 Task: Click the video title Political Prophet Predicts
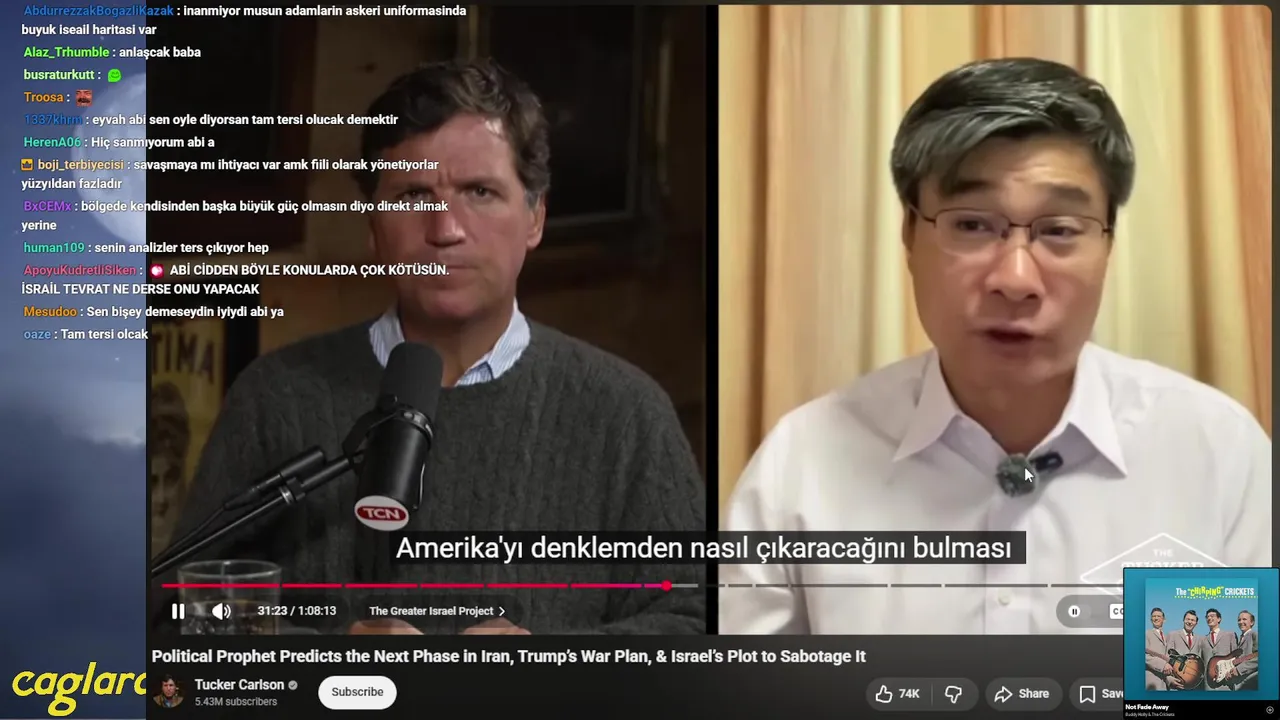508,656
